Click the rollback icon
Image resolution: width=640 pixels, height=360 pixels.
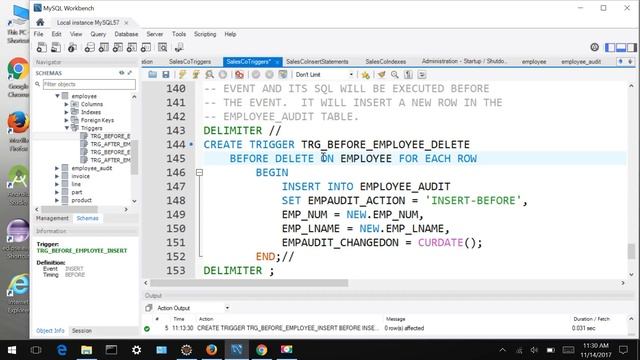(x=269, y=75)
